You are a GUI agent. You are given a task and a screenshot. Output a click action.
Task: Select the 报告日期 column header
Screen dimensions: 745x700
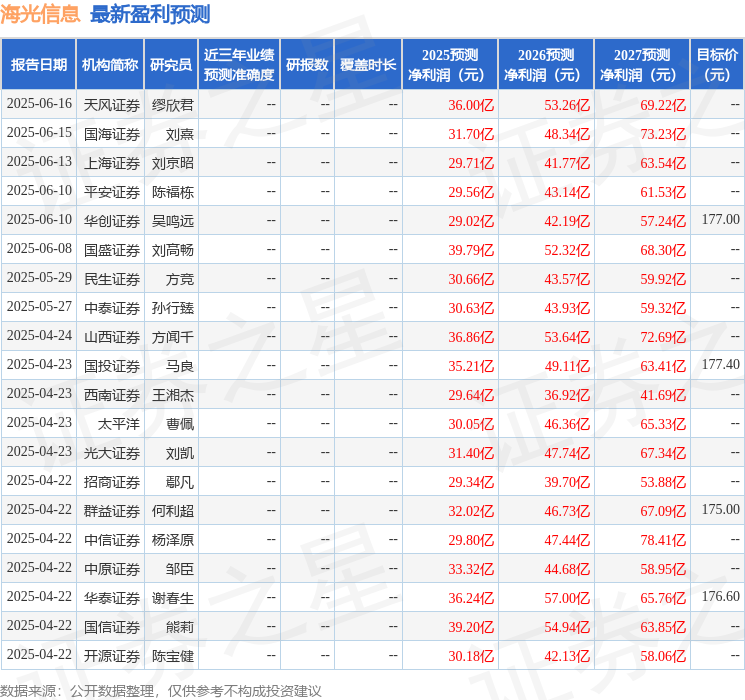tap(38, 65)
